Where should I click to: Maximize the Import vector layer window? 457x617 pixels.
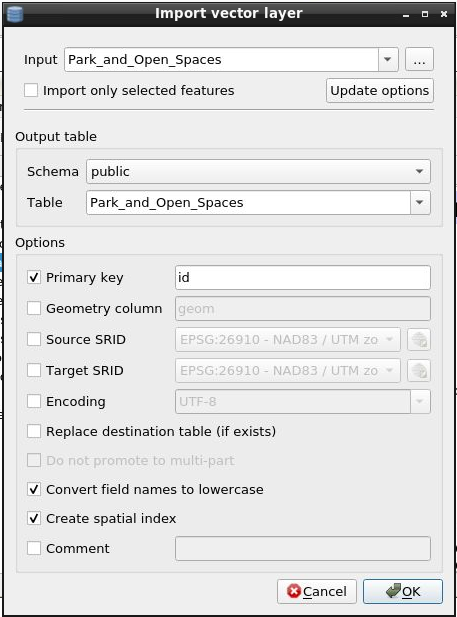(x=425, y=14)
